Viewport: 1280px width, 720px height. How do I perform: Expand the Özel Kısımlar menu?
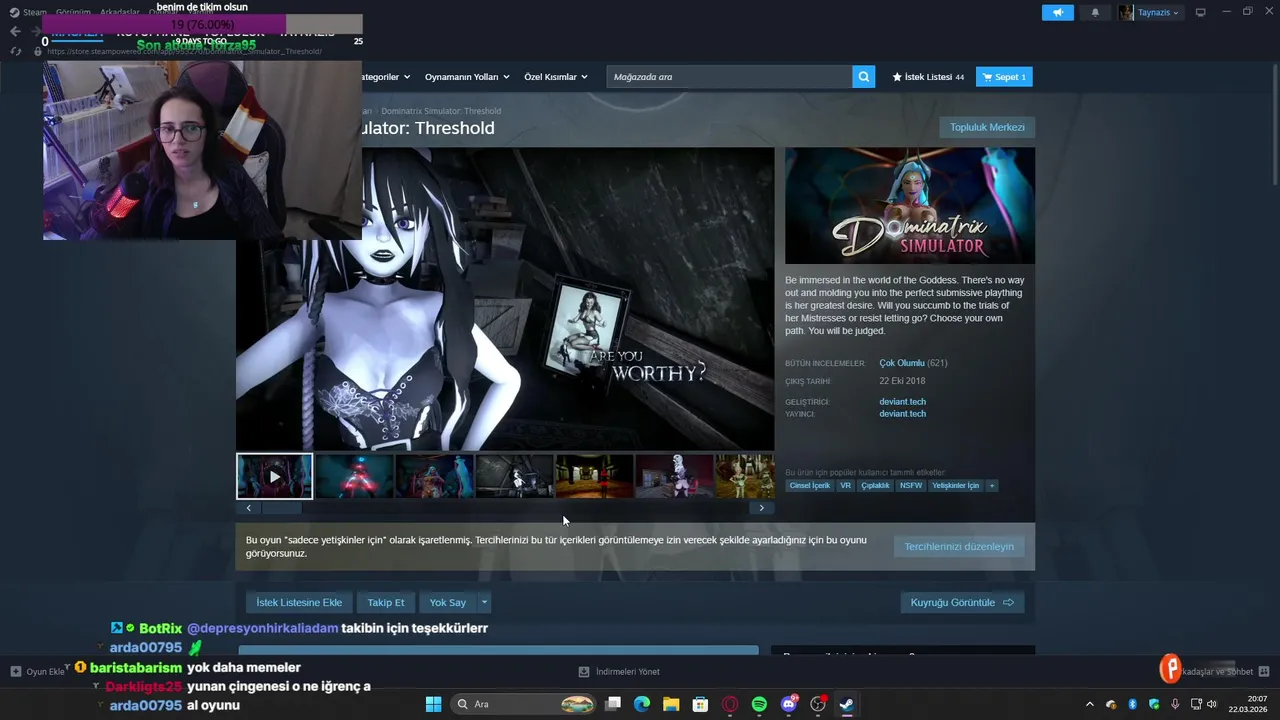[556, 77]
